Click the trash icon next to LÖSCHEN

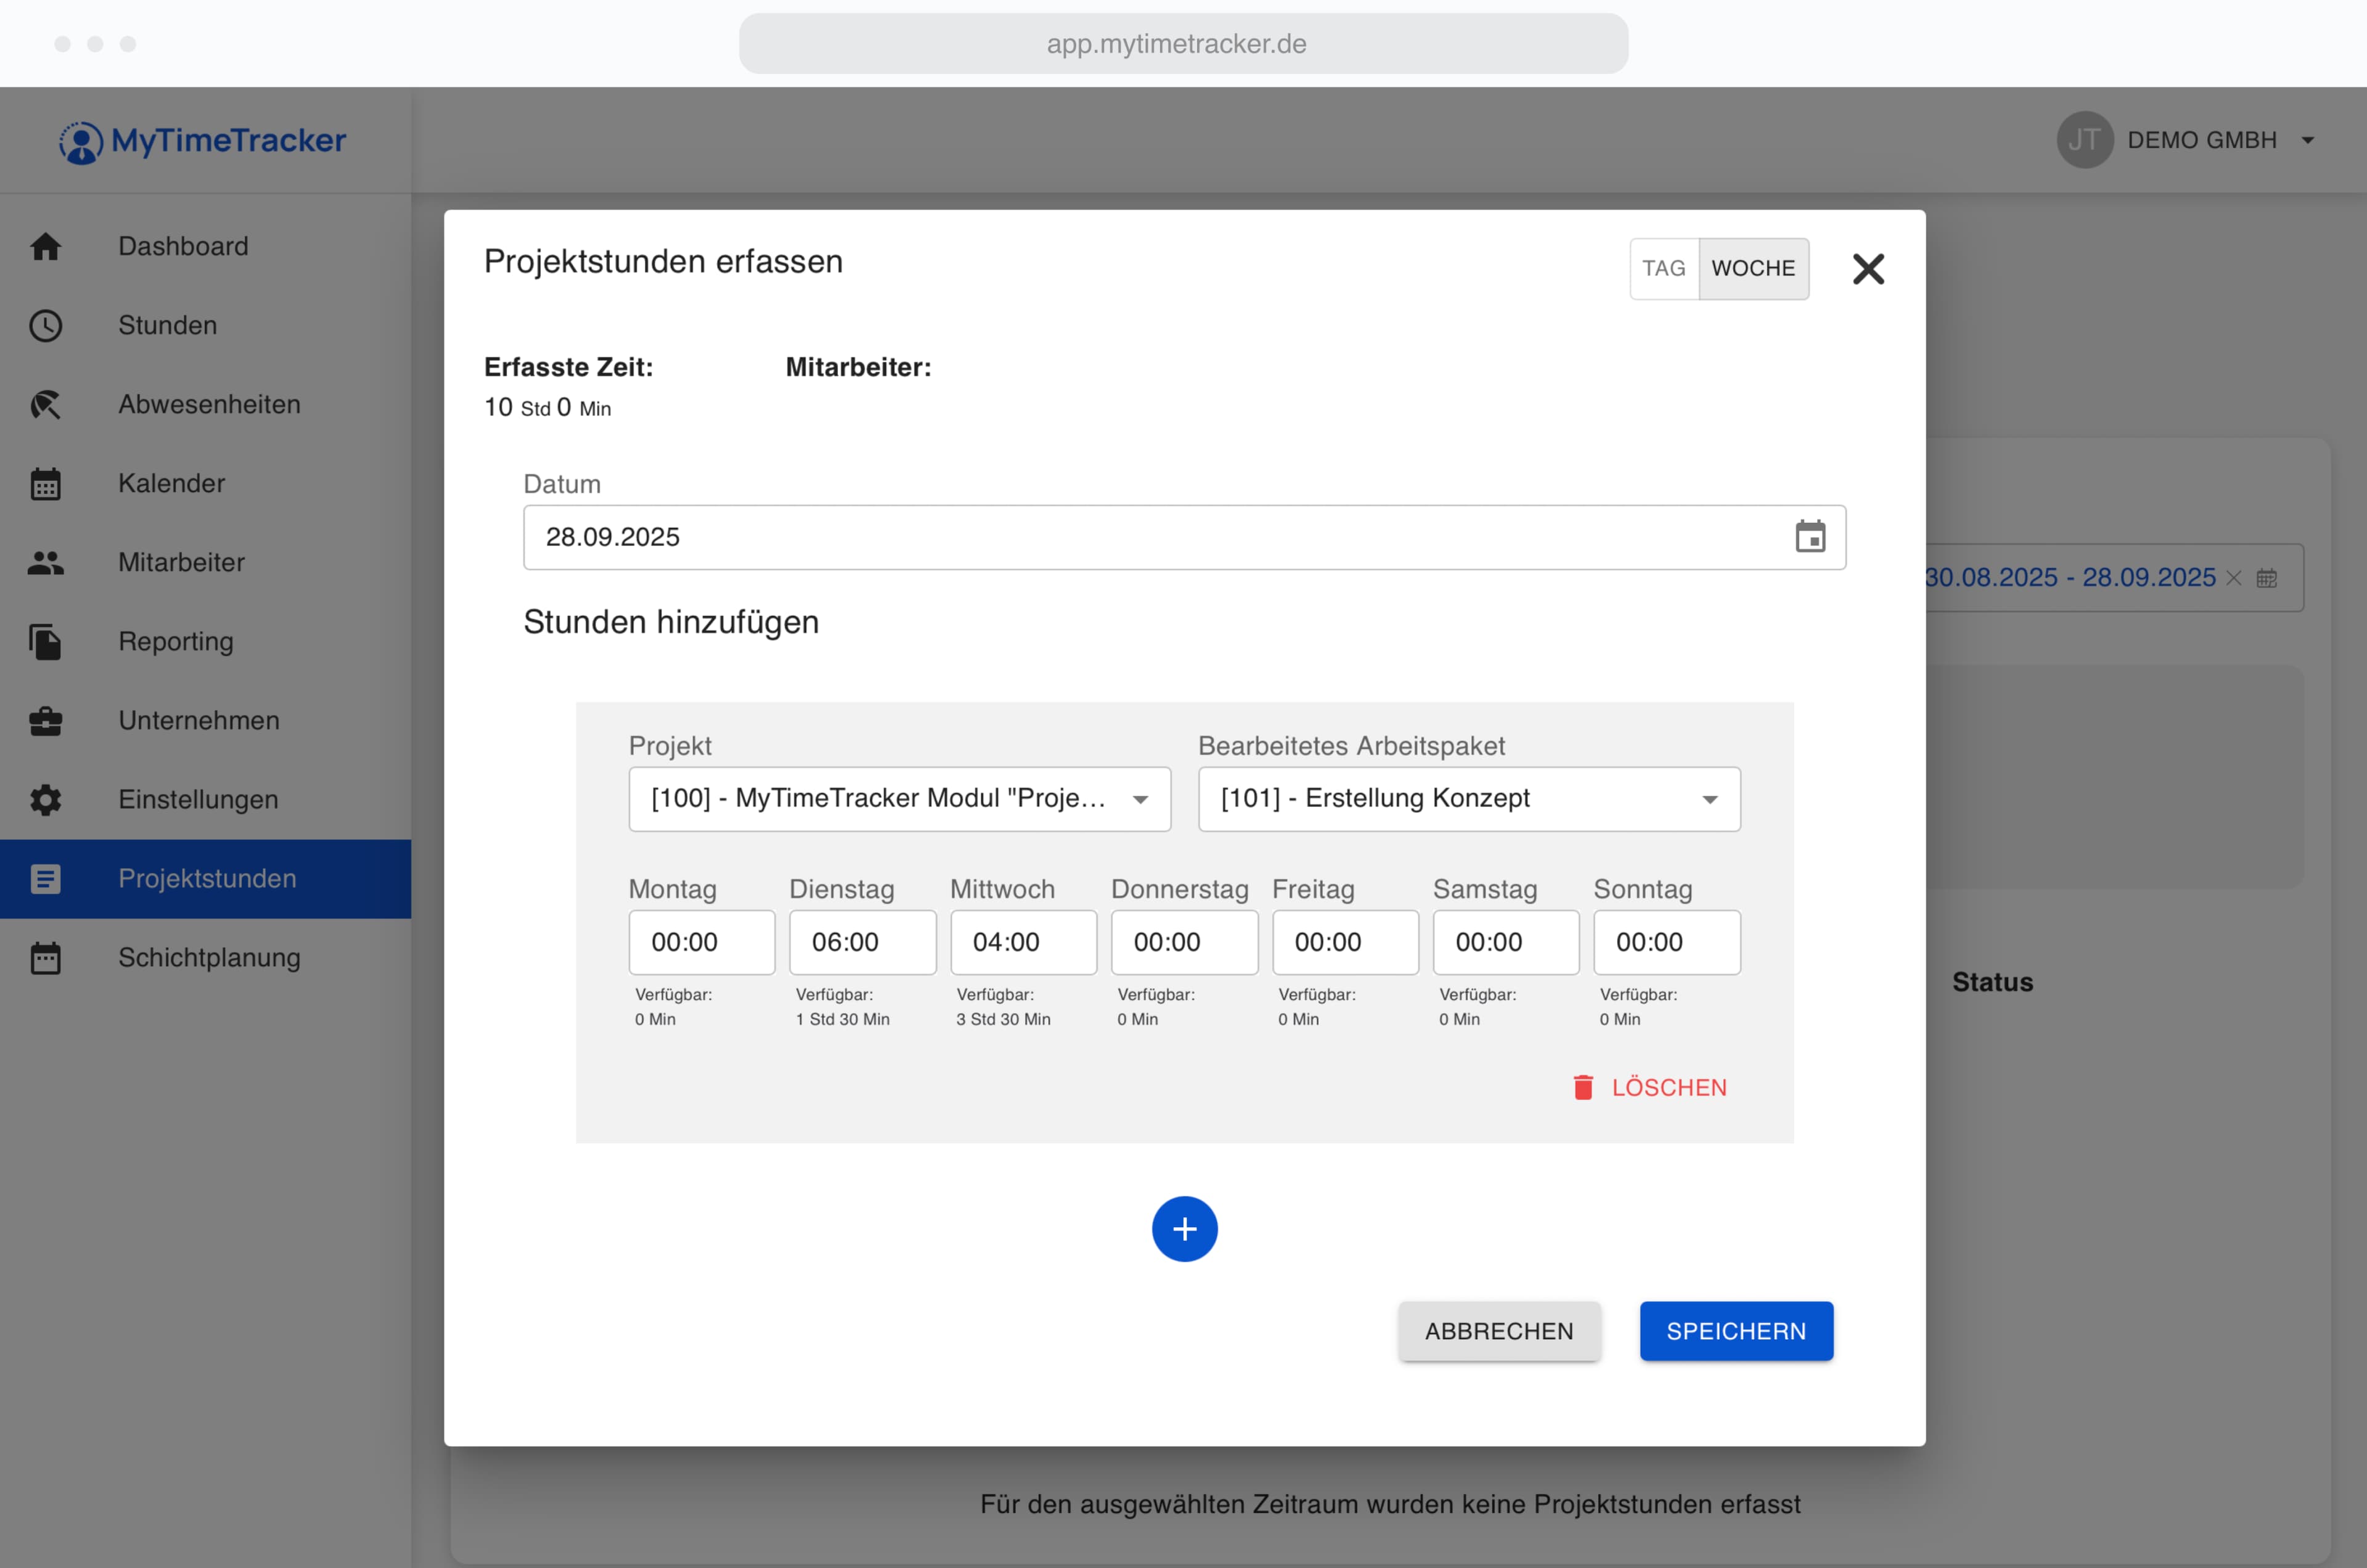tap(1583, 1087)
